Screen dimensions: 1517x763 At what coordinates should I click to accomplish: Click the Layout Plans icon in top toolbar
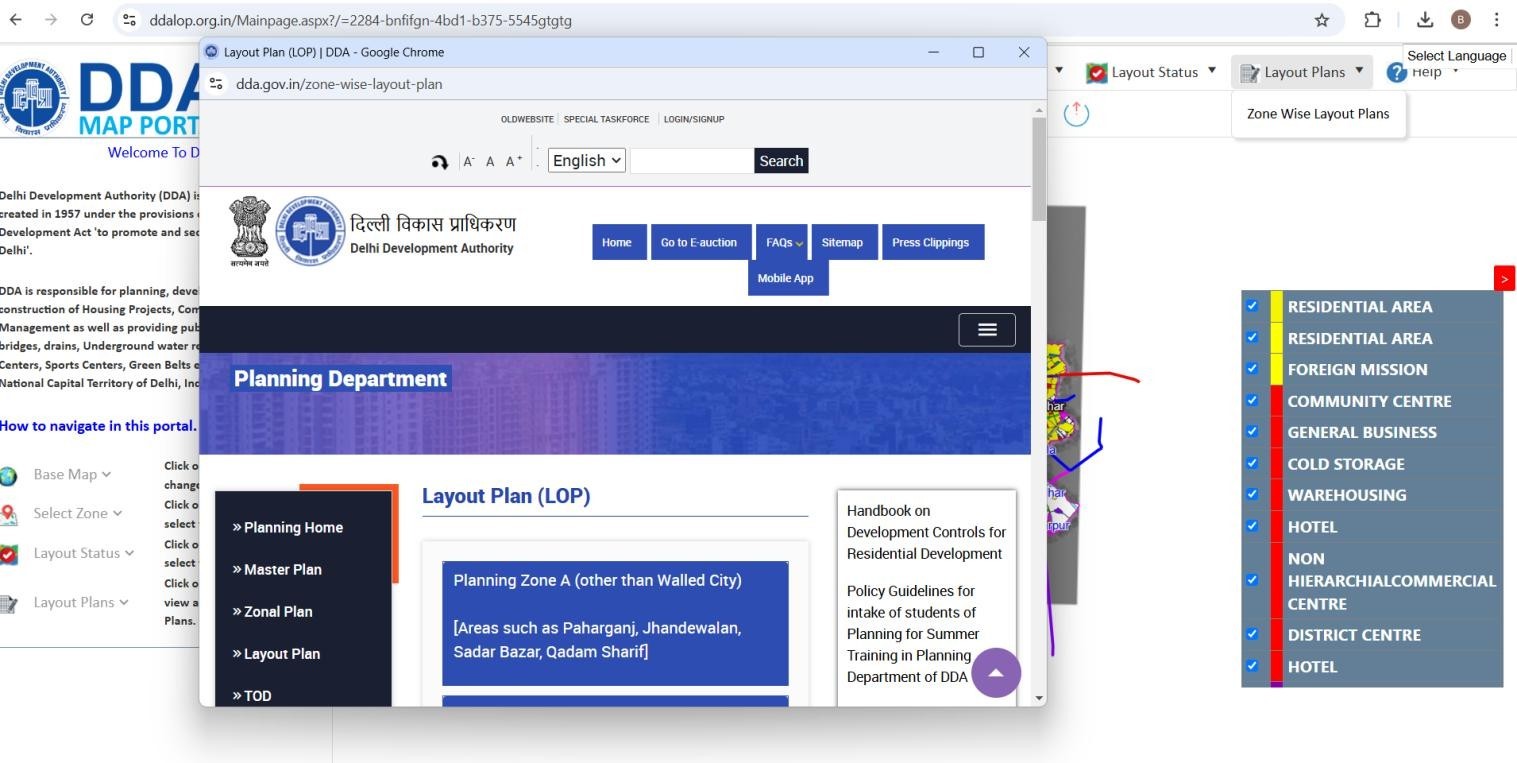[x=1249, y=72]
